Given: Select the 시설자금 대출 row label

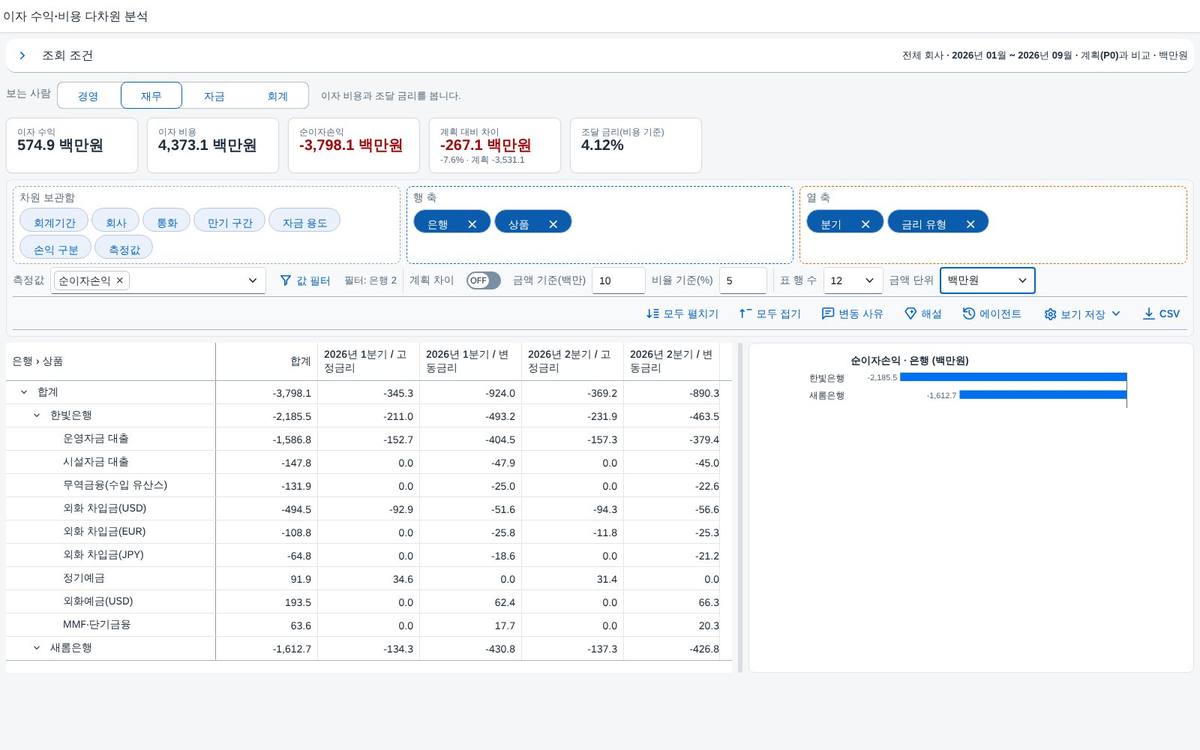Looking at the screenshot, I should (x=95, y=462).
